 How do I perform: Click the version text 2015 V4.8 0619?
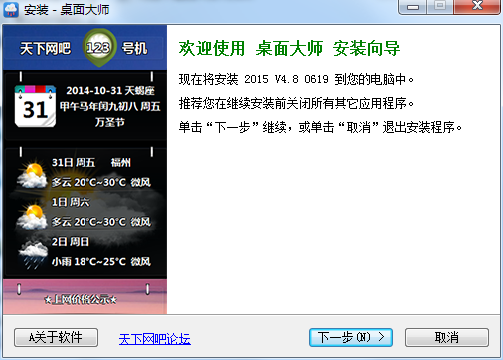[x=286, y=79]
